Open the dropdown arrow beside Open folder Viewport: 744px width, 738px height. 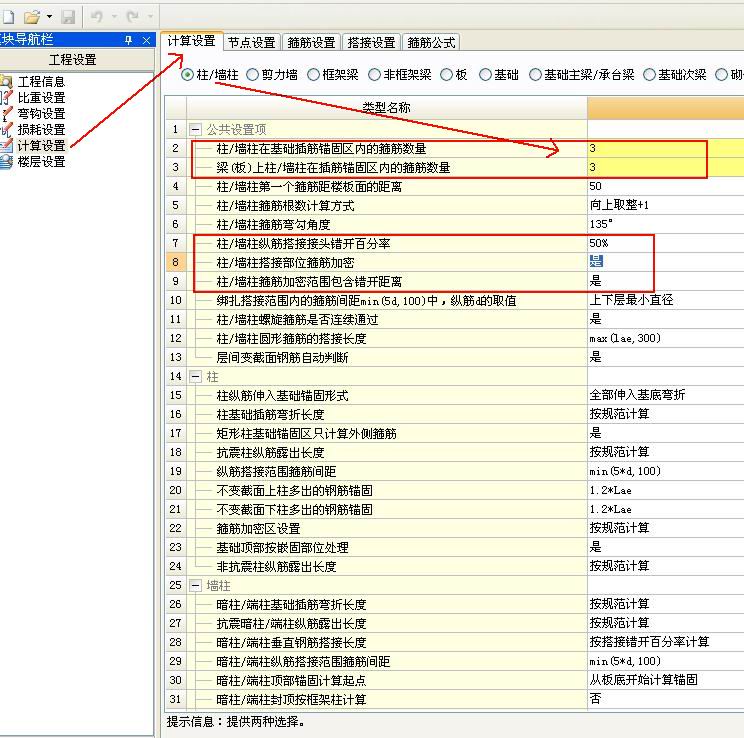point(49,17)
